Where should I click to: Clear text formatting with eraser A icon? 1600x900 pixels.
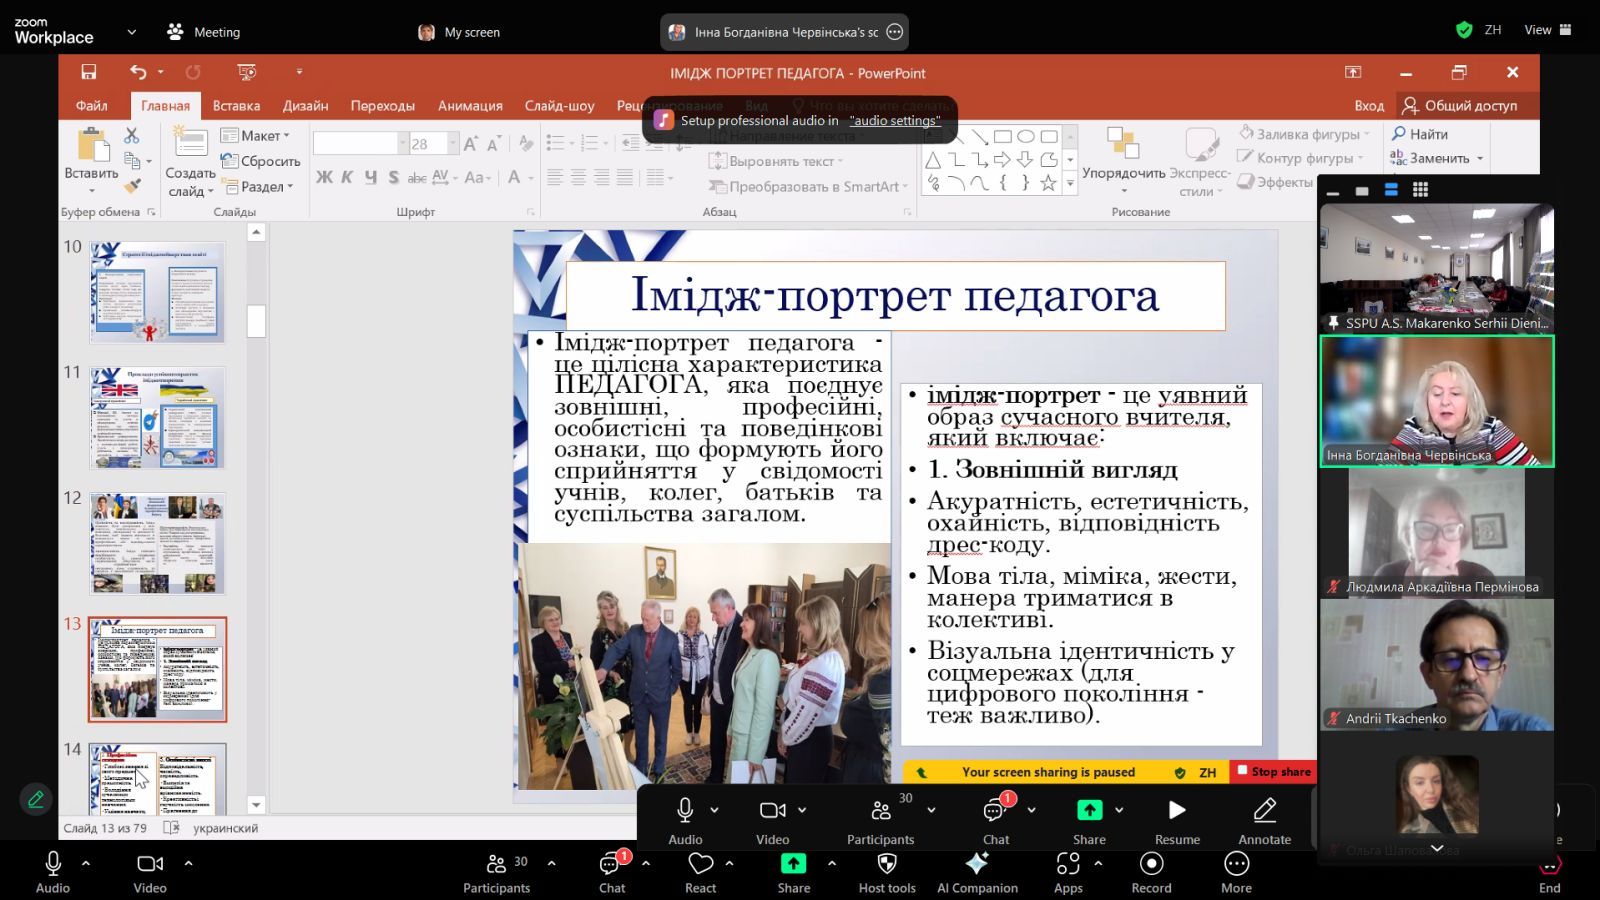526,144
